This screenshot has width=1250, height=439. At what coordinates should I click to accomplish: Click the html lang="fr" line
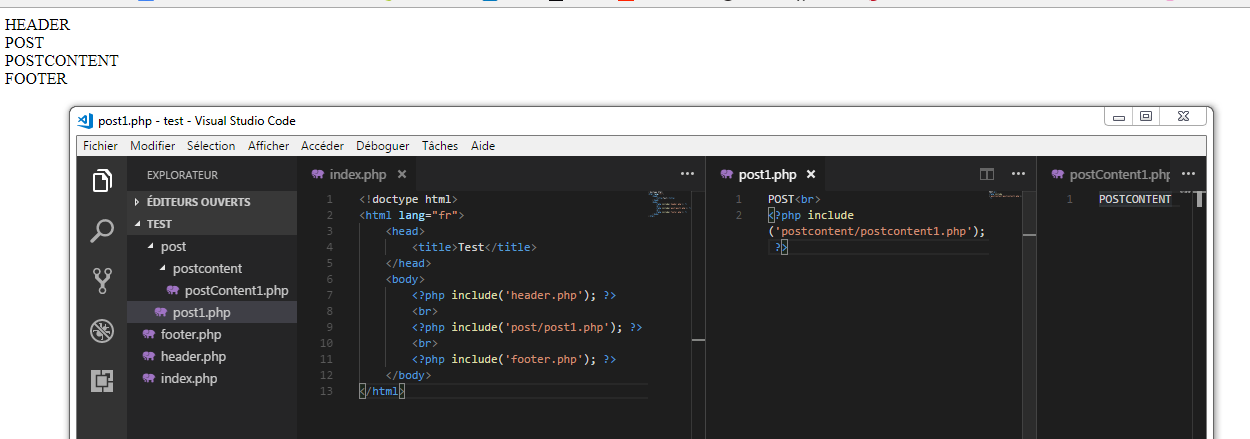pyautogui.click(x=412, y=215)
